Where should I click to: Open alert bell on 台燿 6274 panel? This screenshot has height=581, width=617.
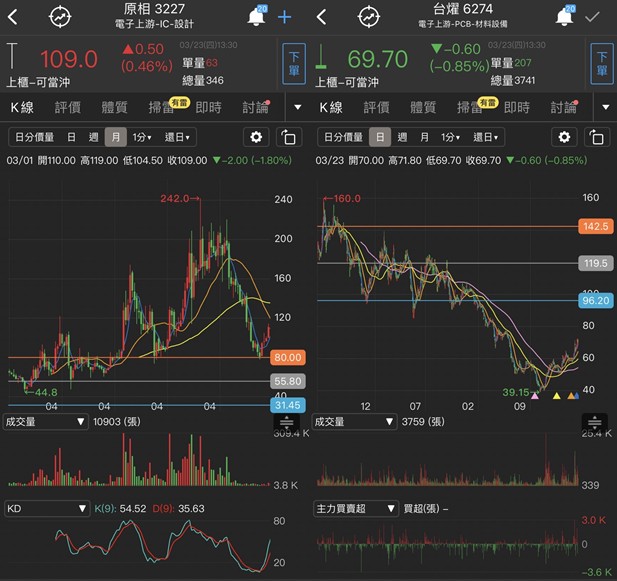click(566, 17)
